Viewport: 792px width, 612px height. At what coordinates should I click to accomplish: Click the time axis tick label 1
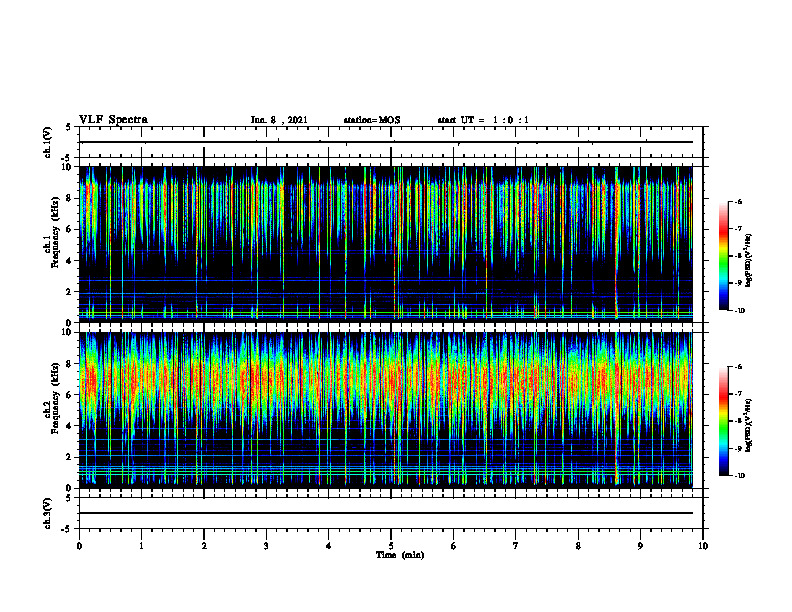(141, 546)
